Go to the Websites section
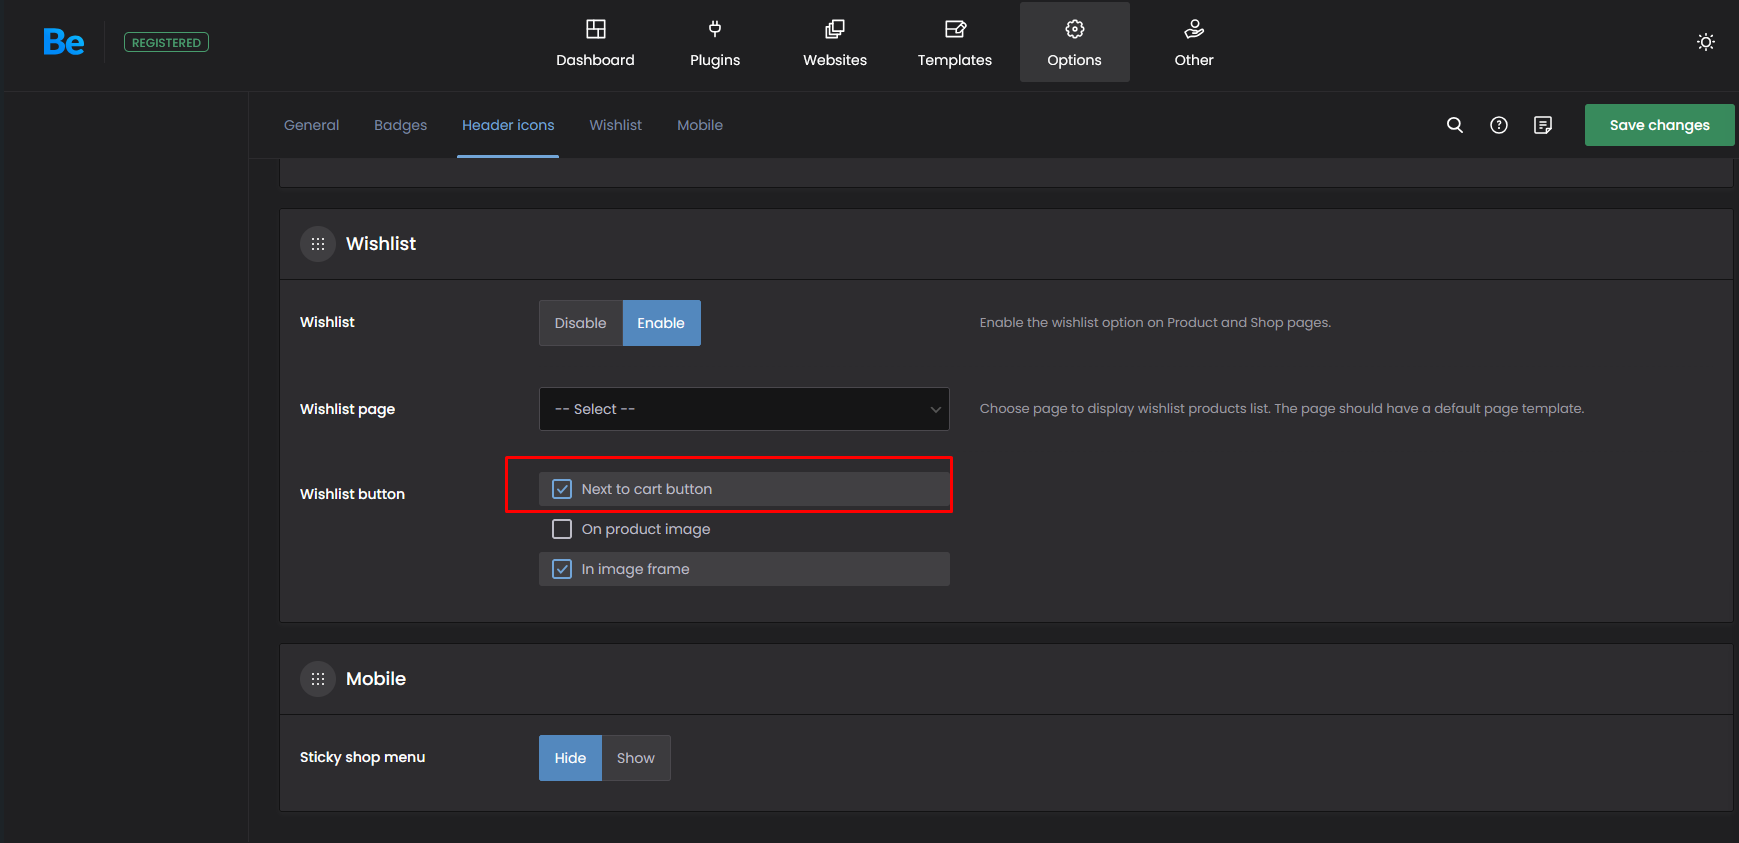This screenshot has height=843, width=1739. [835, 42]
